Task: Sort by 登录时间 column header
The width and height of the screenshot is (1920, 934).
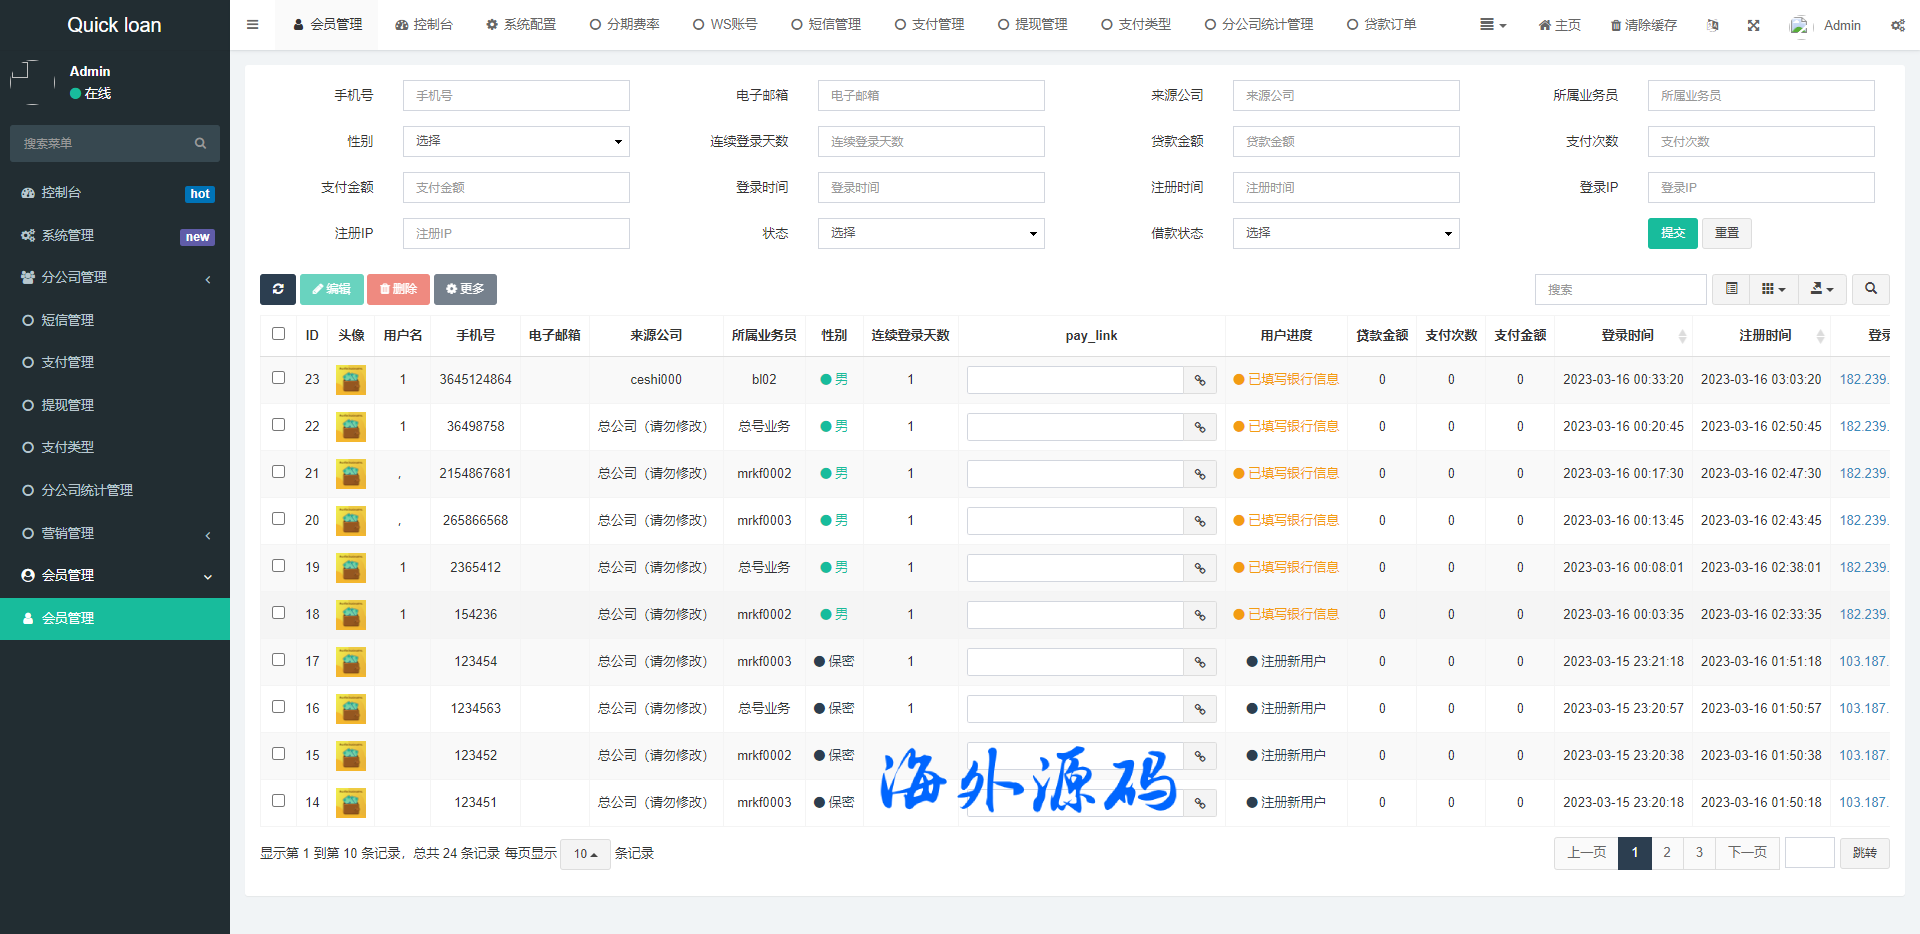Action: pos(1627,336)
